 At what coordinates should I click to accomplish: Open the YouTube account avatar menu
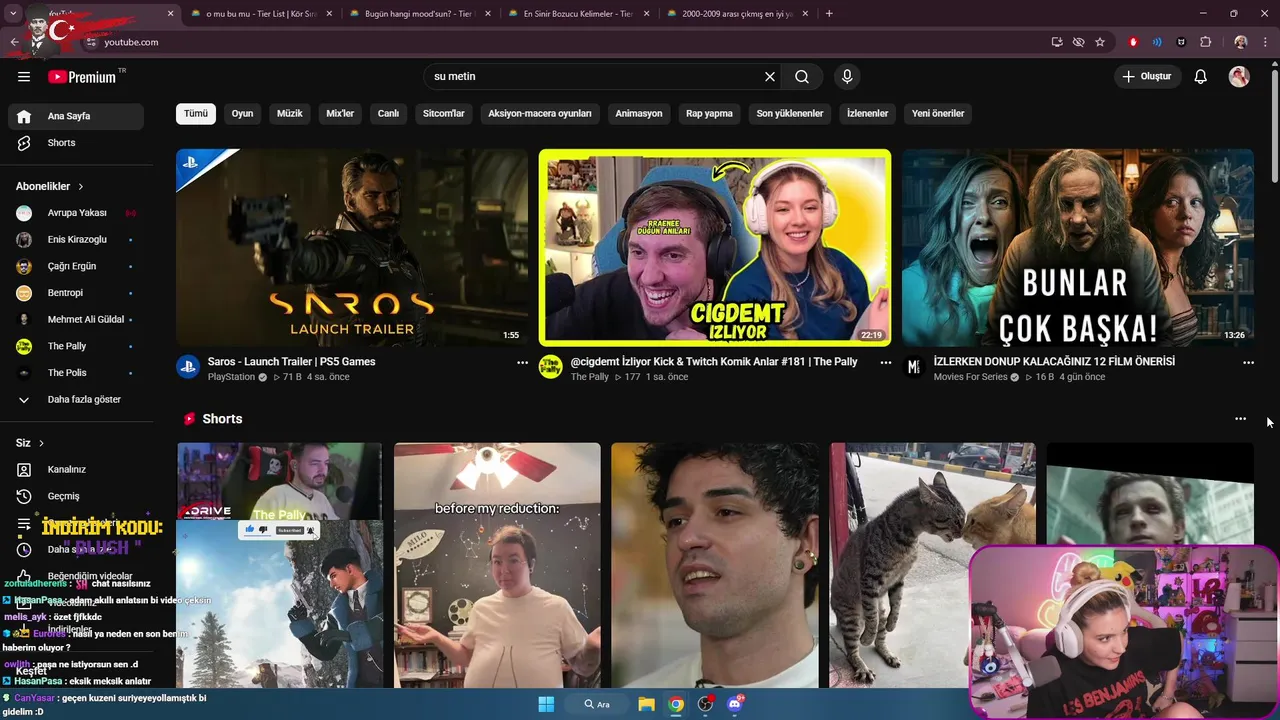tap(1239, 77)
